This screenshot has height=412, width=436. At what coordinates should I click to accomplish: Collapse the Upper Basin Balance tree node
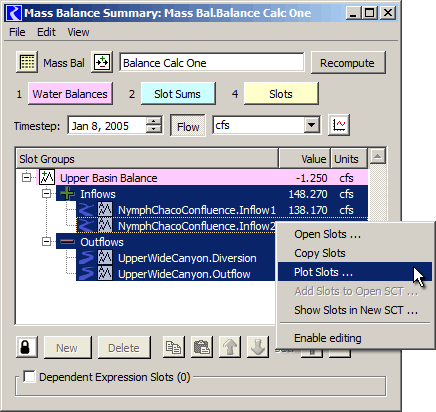[x=26, y=178]
